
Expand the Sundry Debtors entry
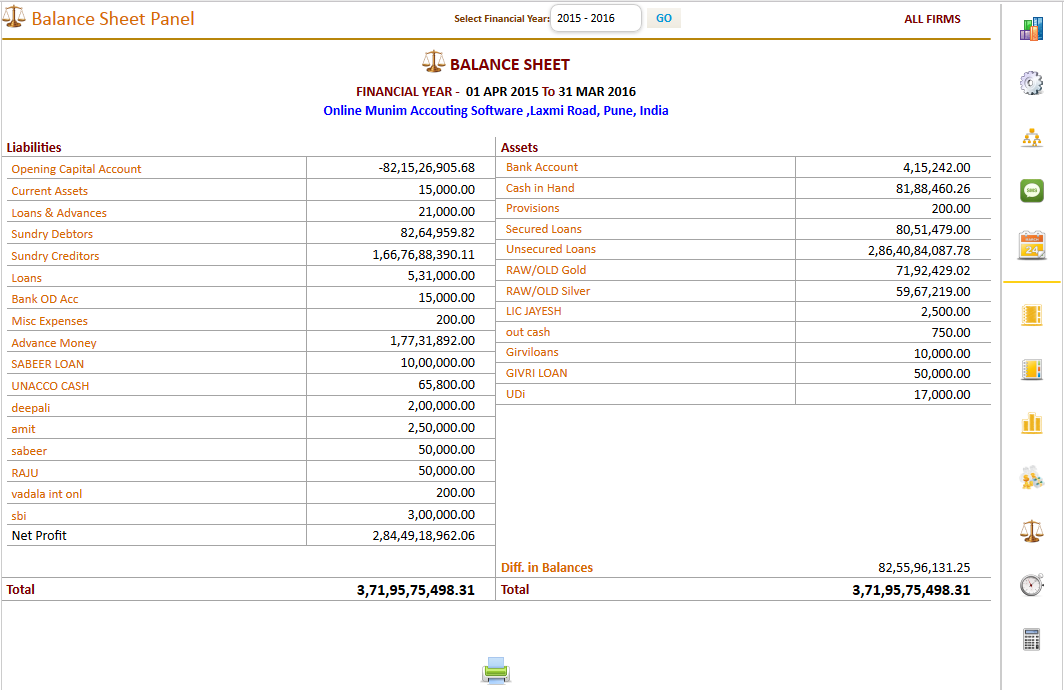tap(52, 233)
